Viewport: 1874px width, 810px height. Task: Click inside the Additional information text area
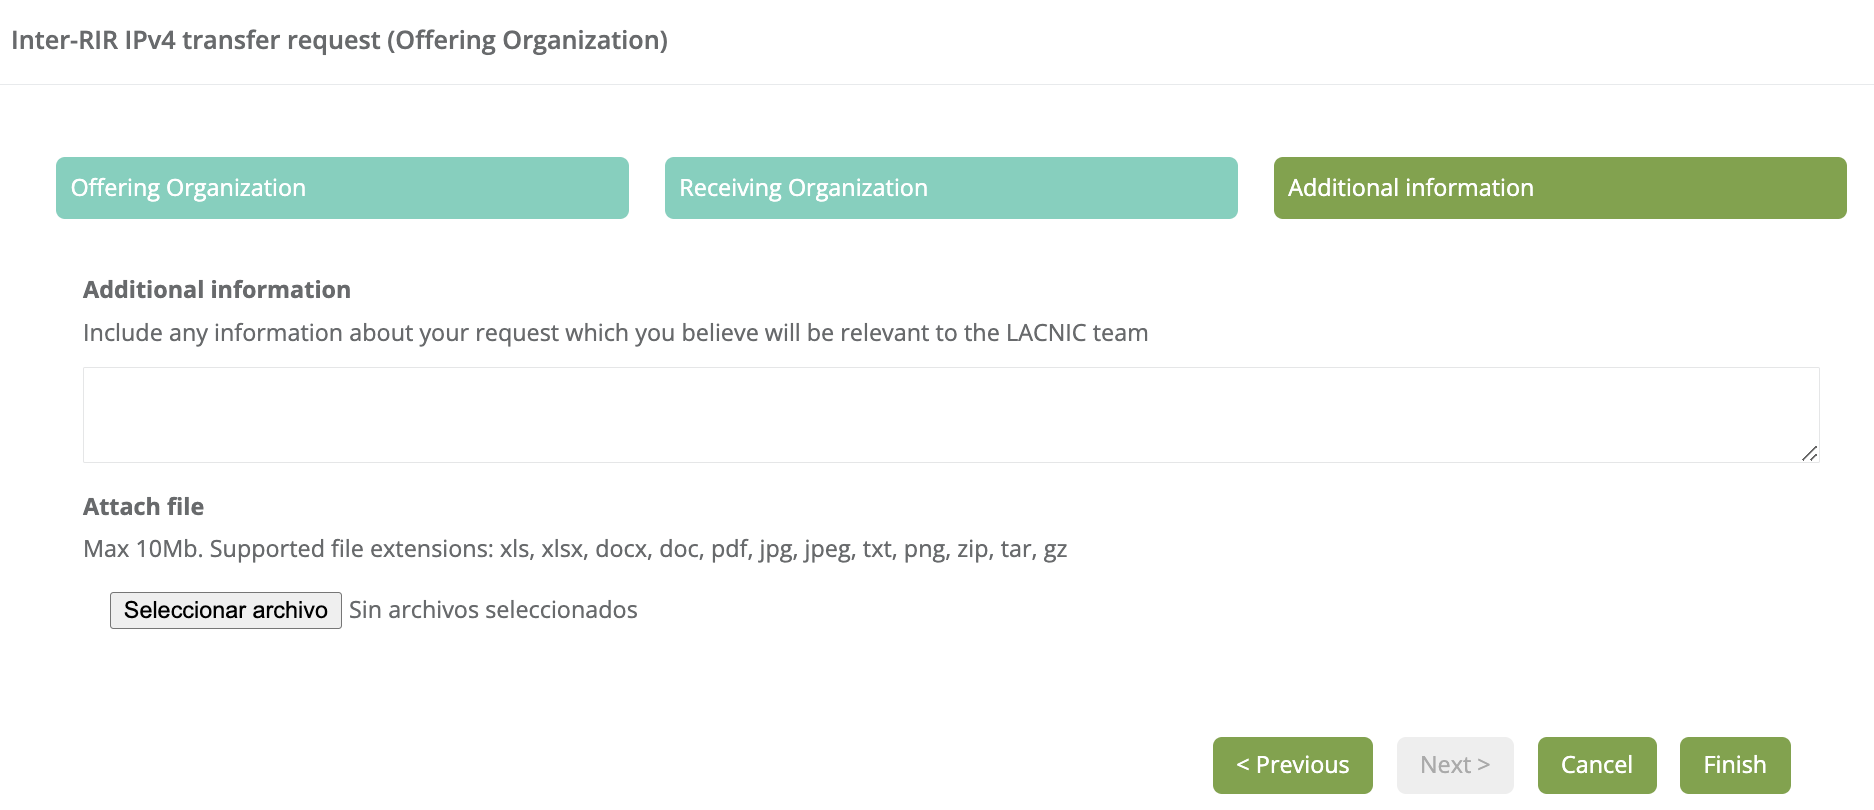click(950, 414)
